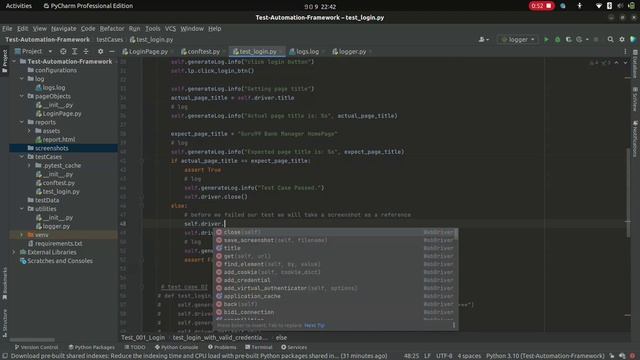Open the Structure side tool window
The height and width of the screenshot is (360, 640).
[x=5, y=322]
